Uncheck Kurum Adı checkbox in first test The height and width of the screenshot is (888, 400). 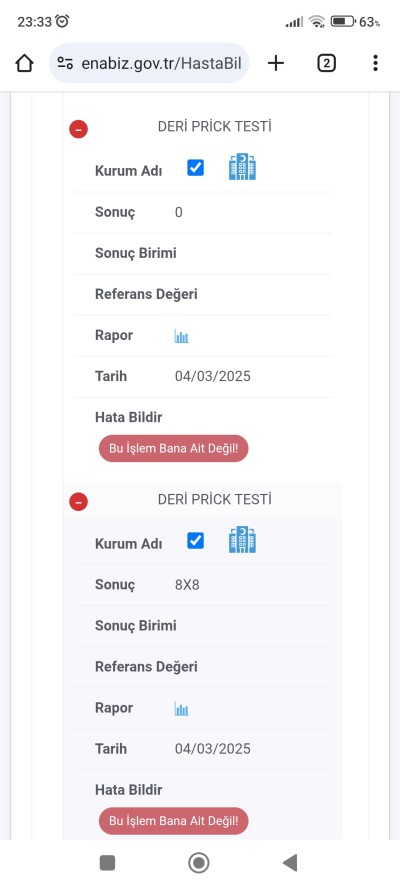pos(195,168)
